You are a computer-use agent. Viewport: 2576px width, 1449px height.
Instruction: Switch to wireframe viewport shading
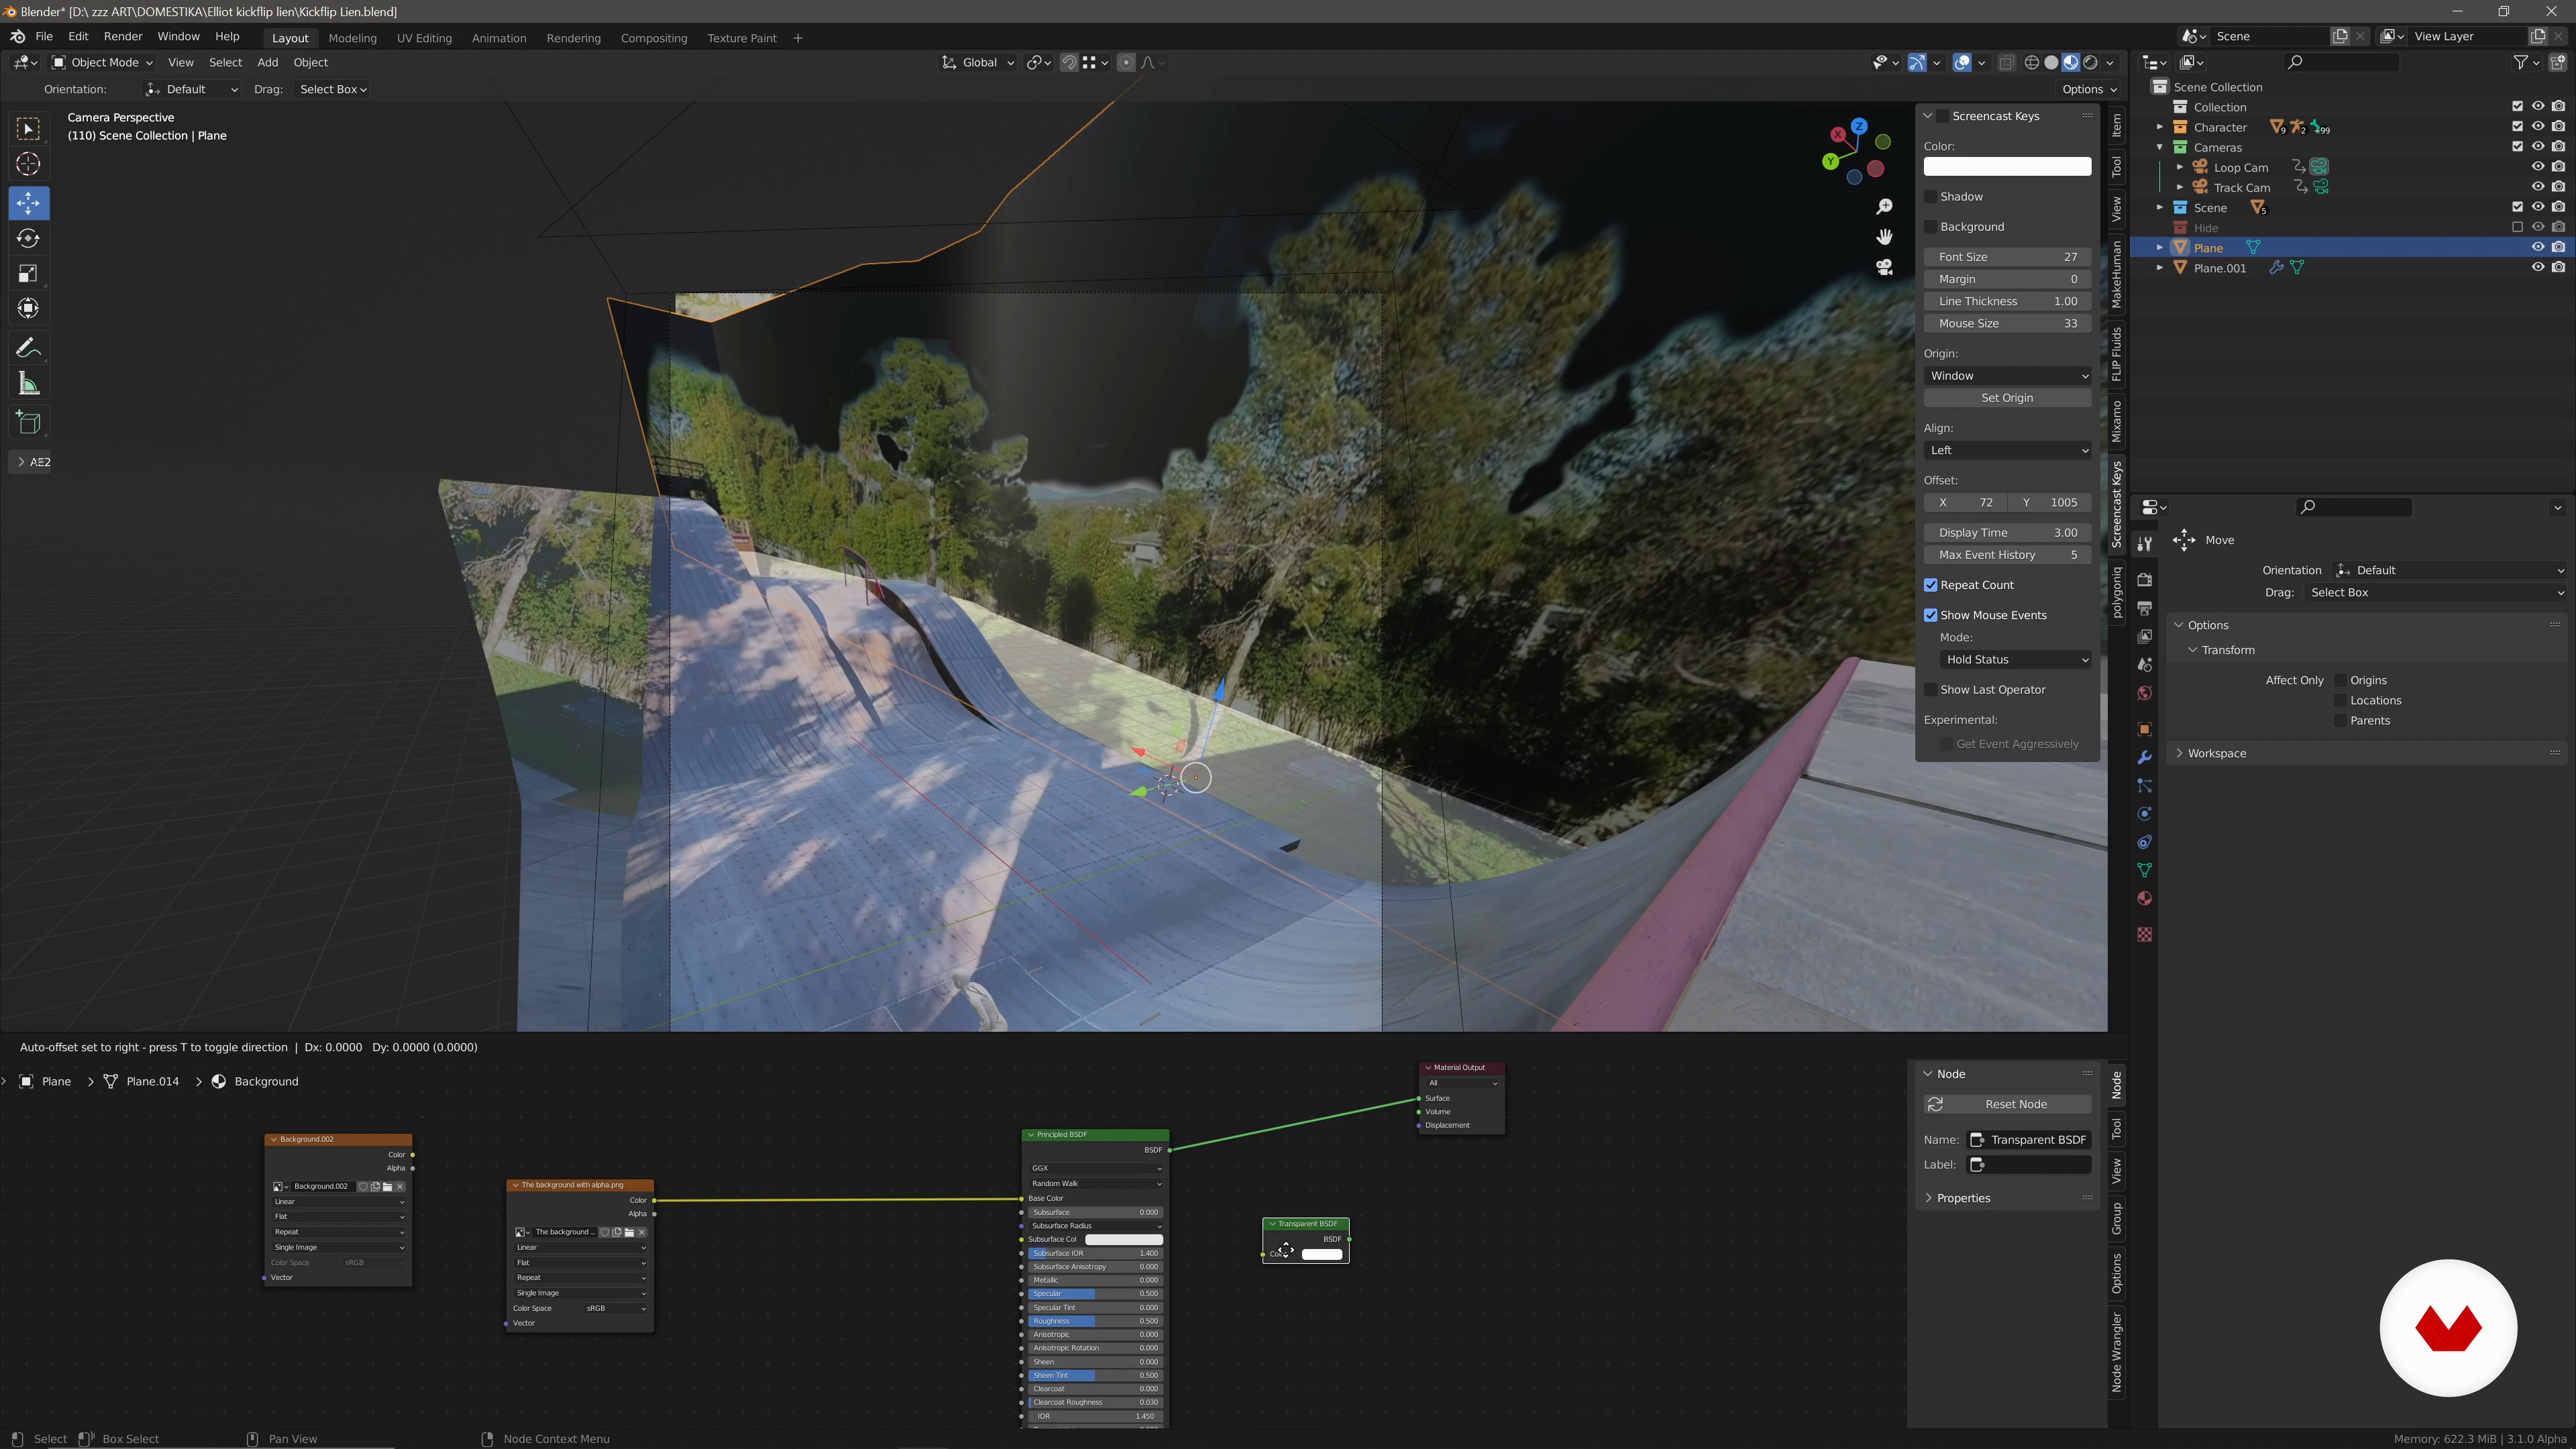[2032, 62]
